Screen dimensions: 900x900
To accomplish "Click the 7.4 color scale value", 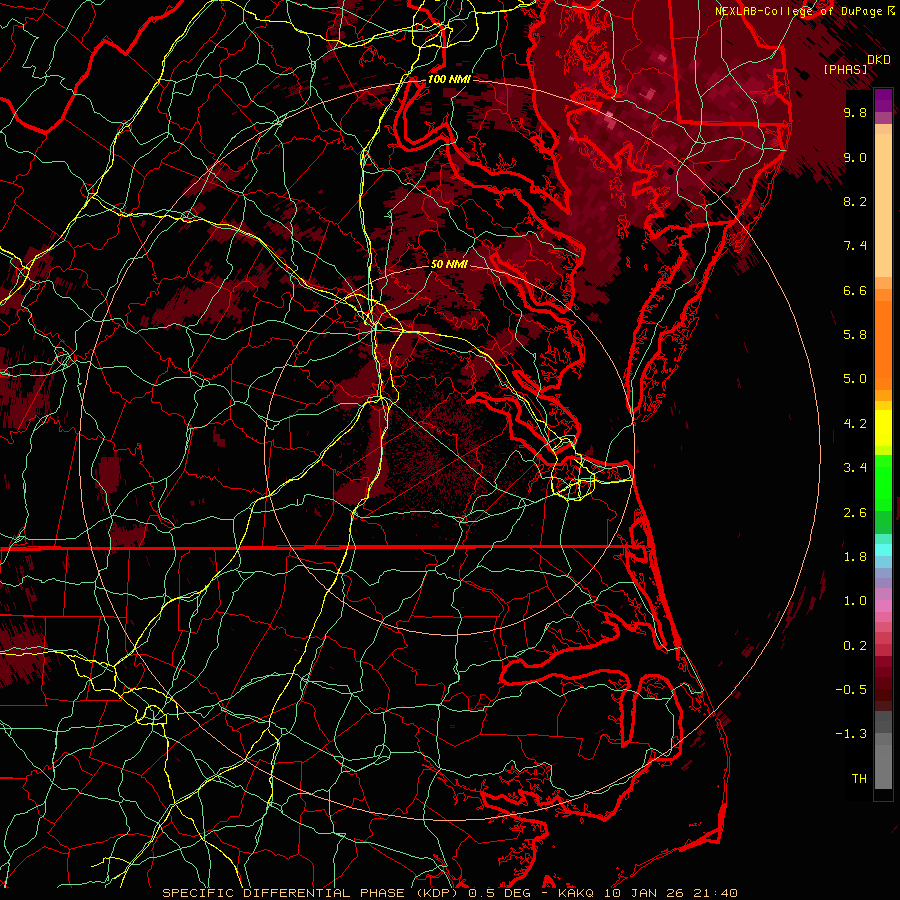I will [x=855, y=246].
